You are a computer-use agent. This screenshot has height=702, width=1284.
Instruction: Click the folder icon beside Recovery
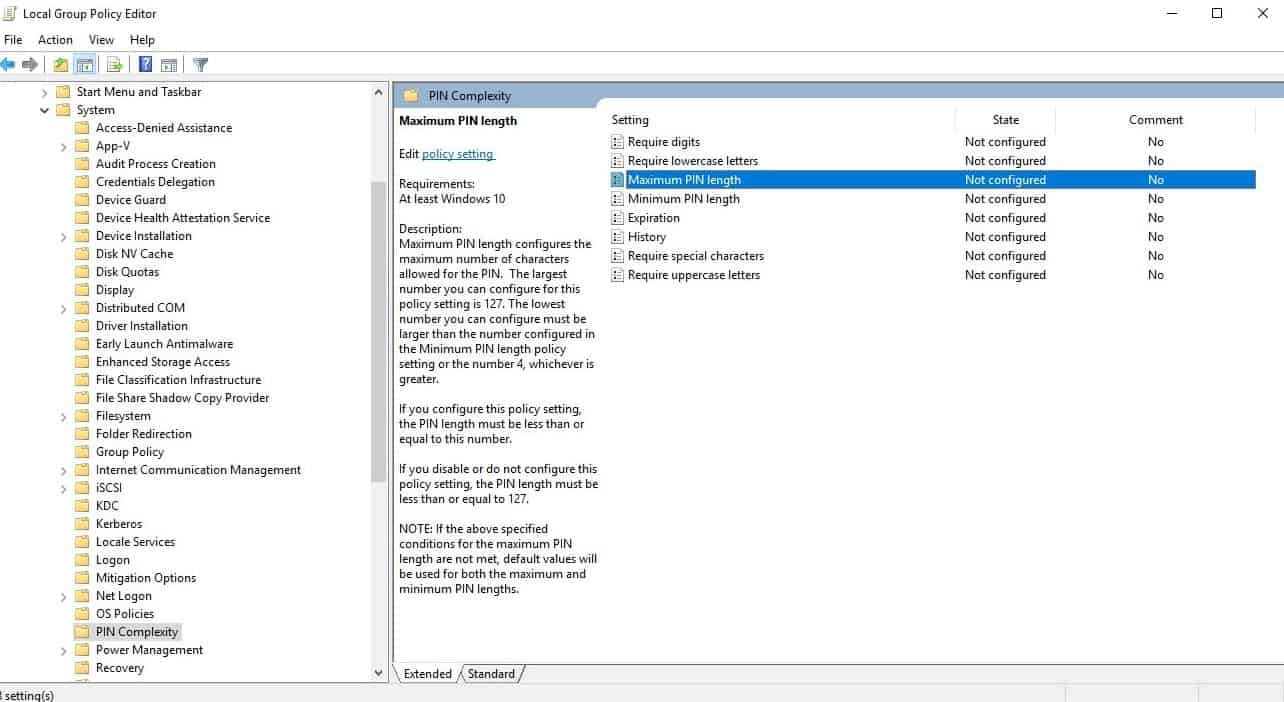point(82,668)
